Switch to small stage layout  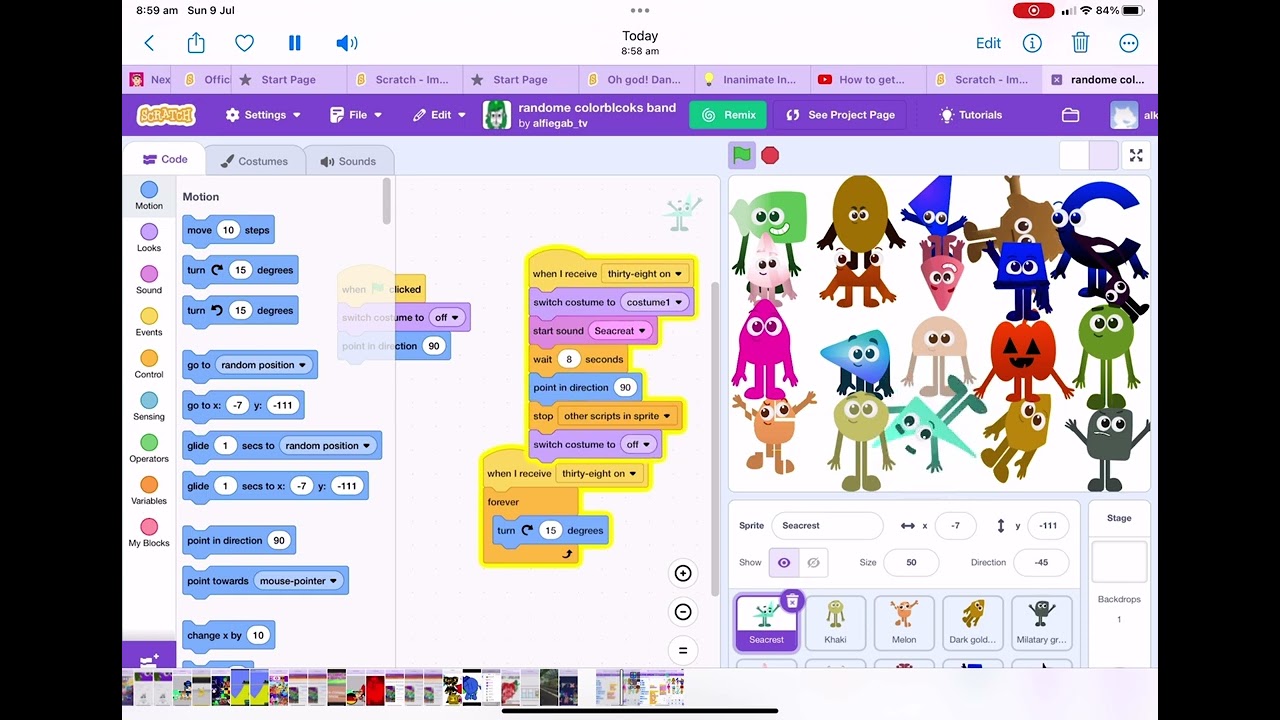pyautogui.click(x=1074, y=155)
